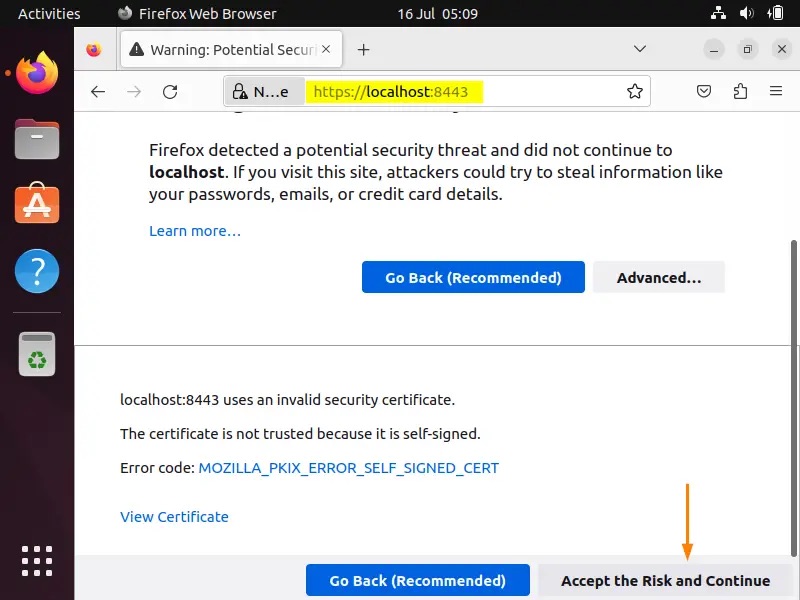The height and width of the screenshot is (600, 800).
Task: Open the Activities overview
Action: pos(49,14)
